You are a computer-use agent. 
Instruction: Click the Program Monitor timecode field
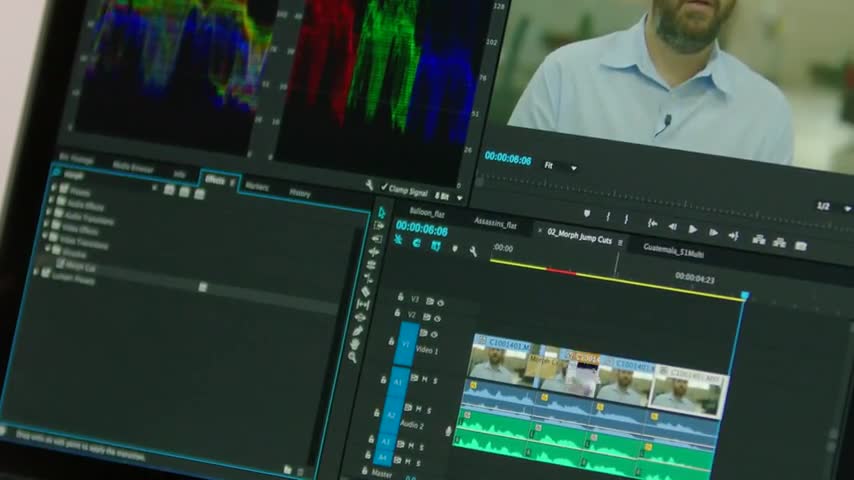point(508,159)
